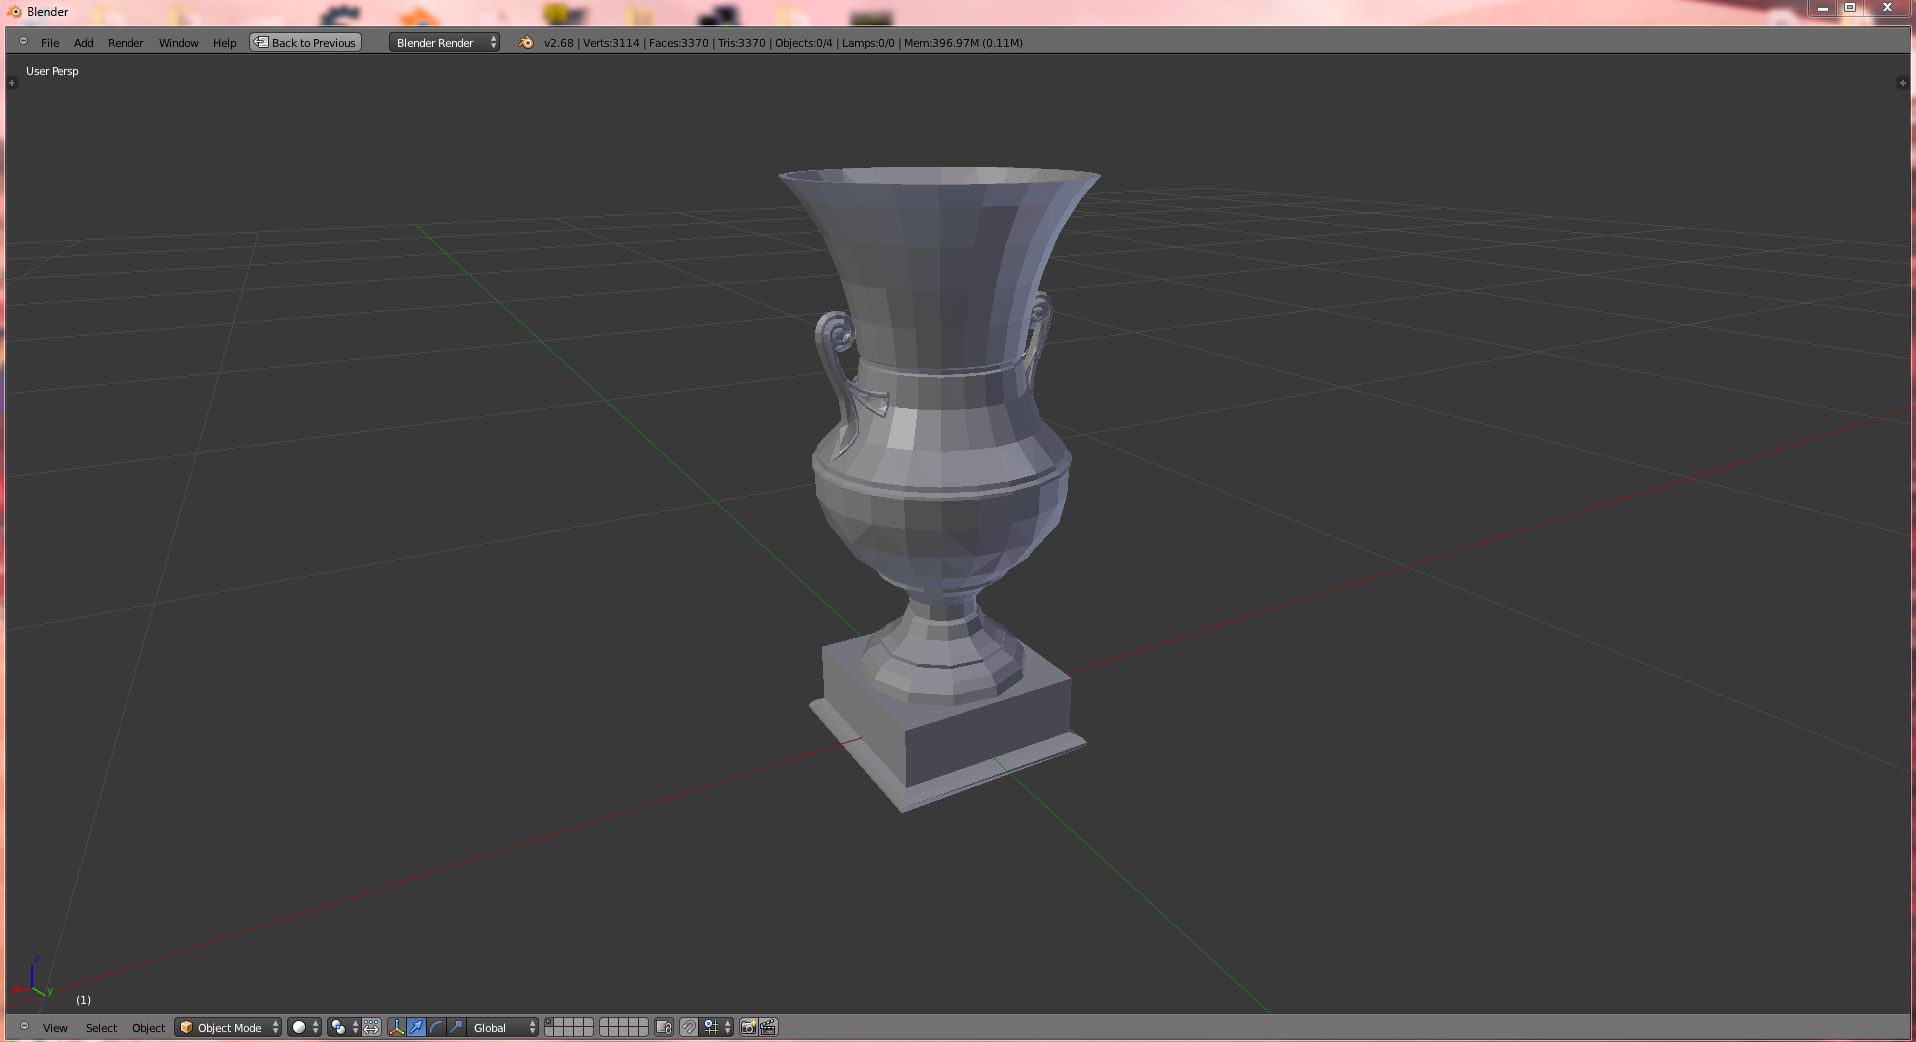Viewport: 1916px width, 1042px height.
Task: Open the Render menu
Action: tap(125, 42)
